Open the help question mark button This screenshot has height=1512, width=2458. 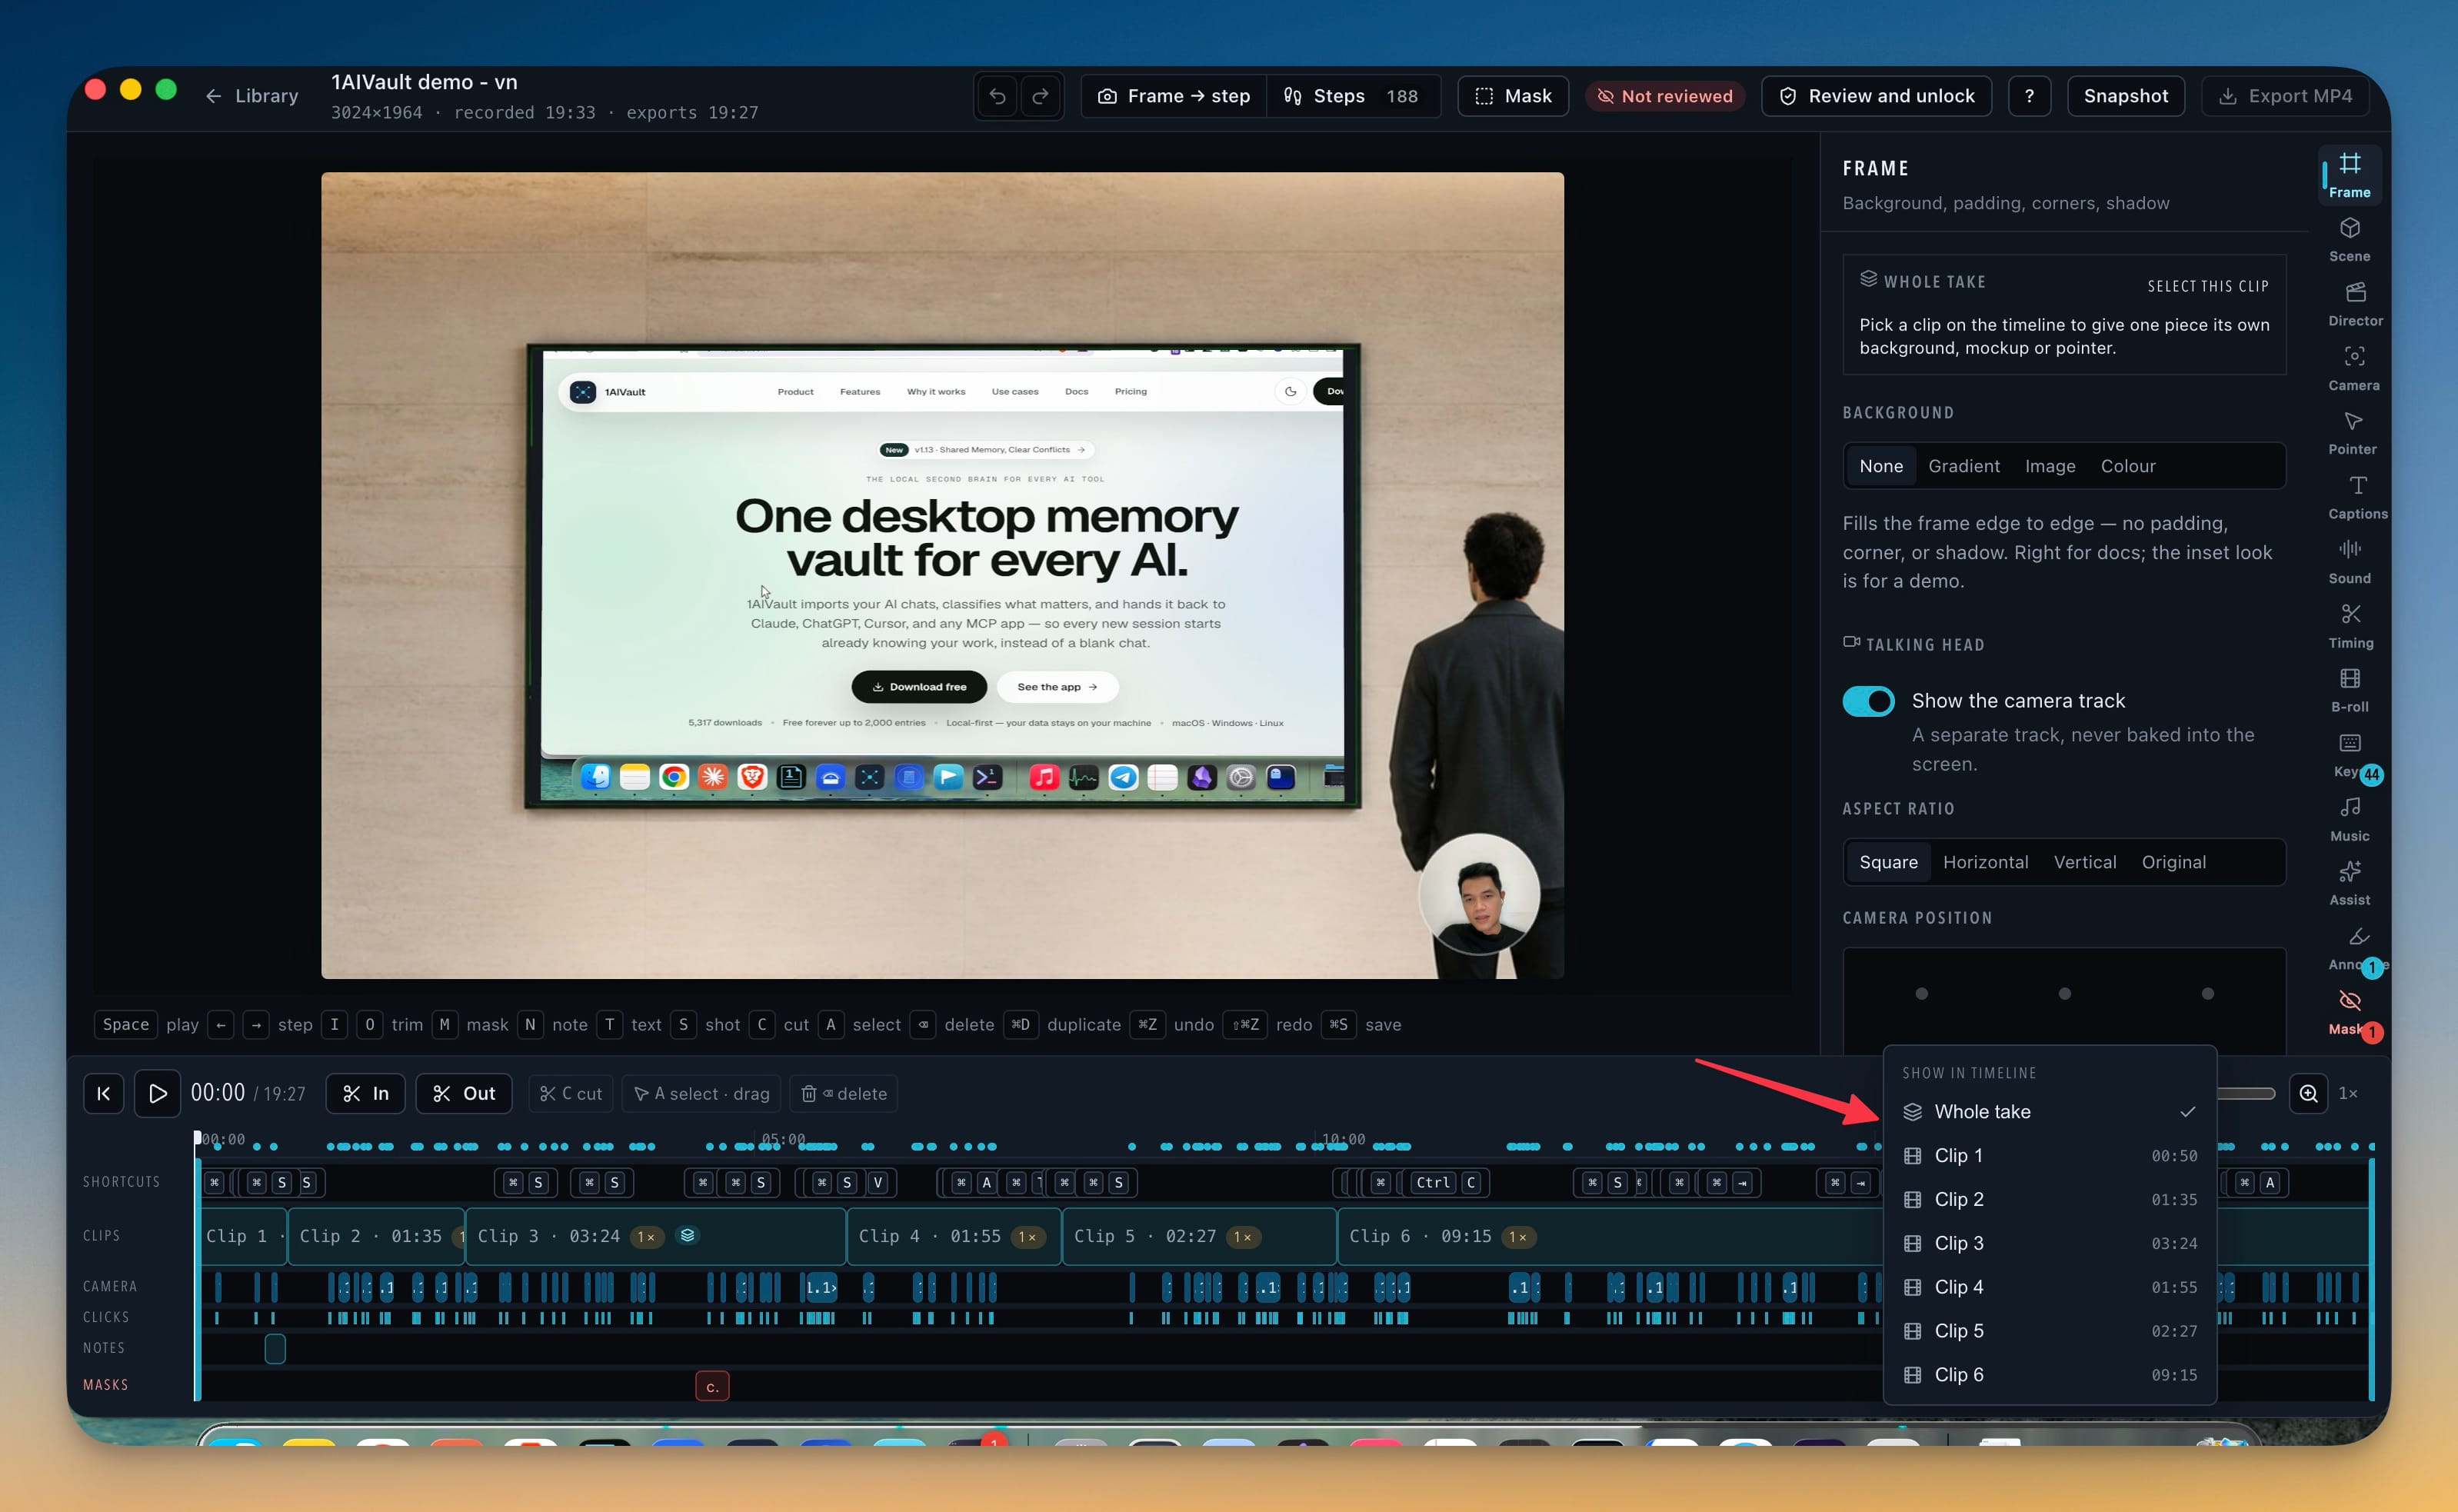pyautogui.click(x=2029, y=96)
